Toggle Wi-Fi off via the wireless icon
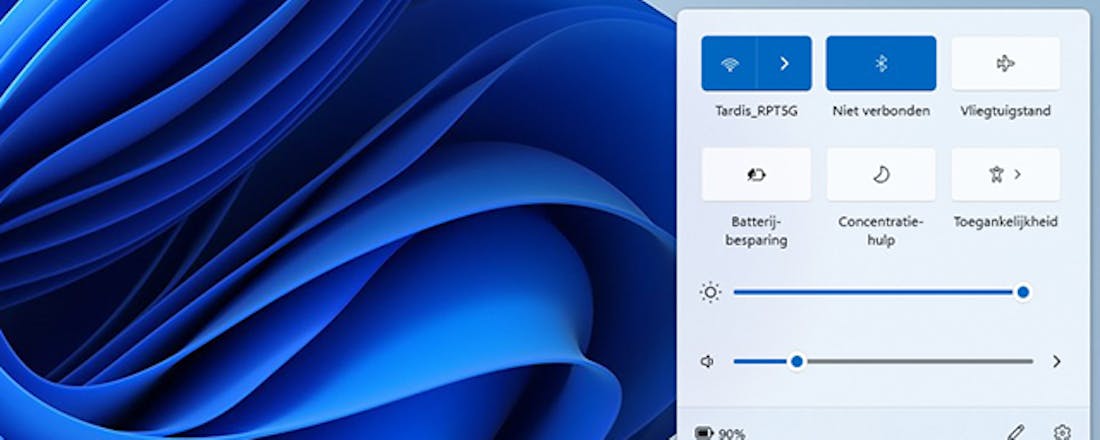 729,64
